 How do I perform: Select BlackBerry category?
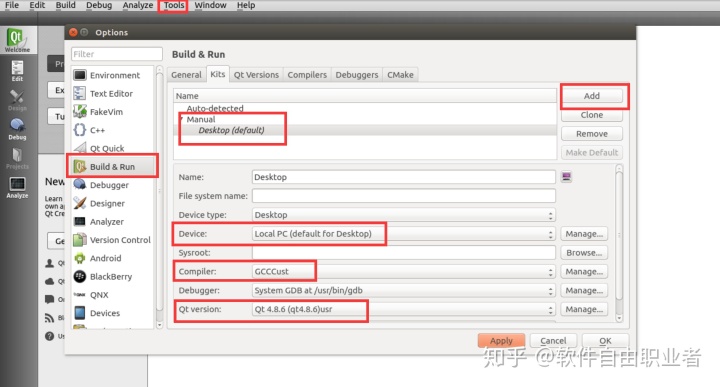point(112,276)
